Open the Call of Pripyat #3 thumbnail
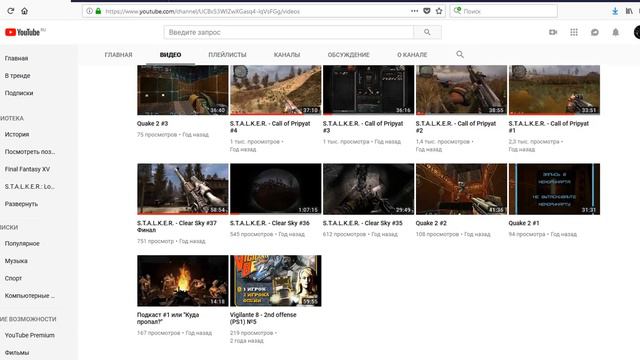640x360 pixels. point(369,90)
